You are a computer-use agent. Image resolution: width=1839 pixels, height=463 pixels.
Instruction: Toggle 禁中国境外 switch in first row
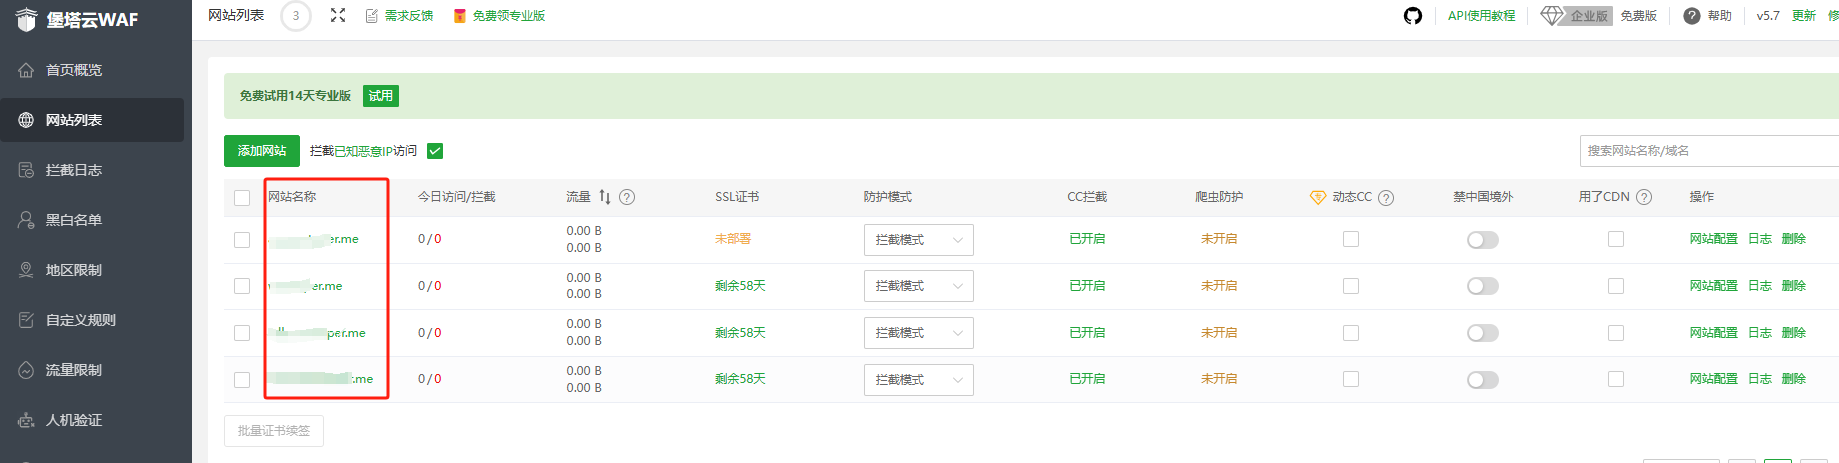(x=1482, y=240)
